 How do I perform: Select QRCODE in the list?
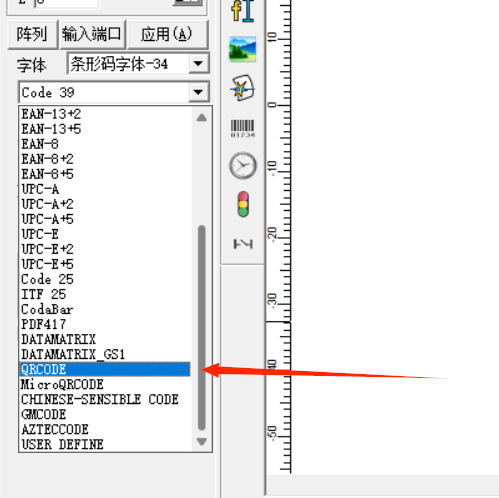105,369
